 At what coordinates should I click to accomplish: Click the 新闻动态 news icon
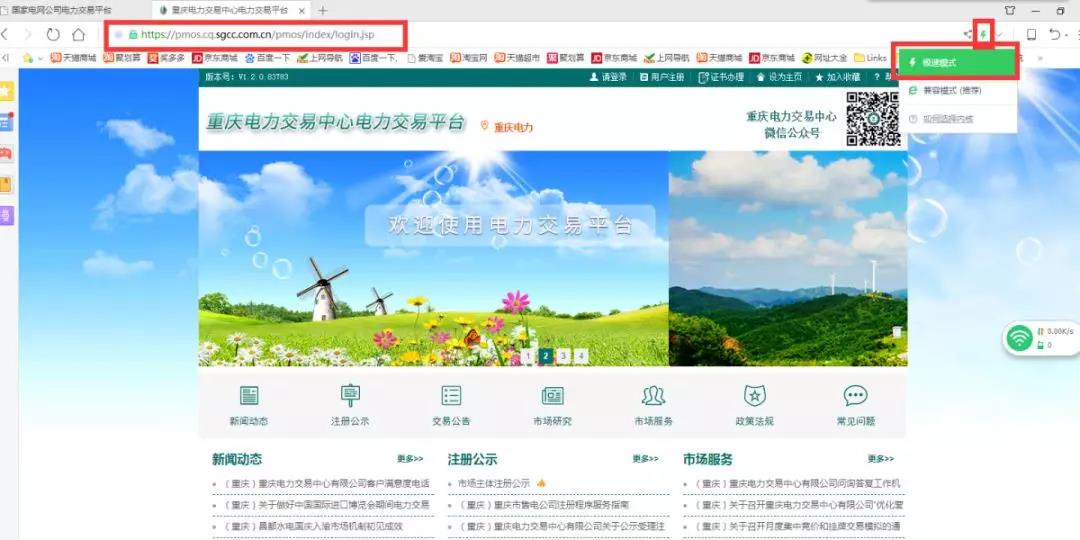(x=248, y=396)
